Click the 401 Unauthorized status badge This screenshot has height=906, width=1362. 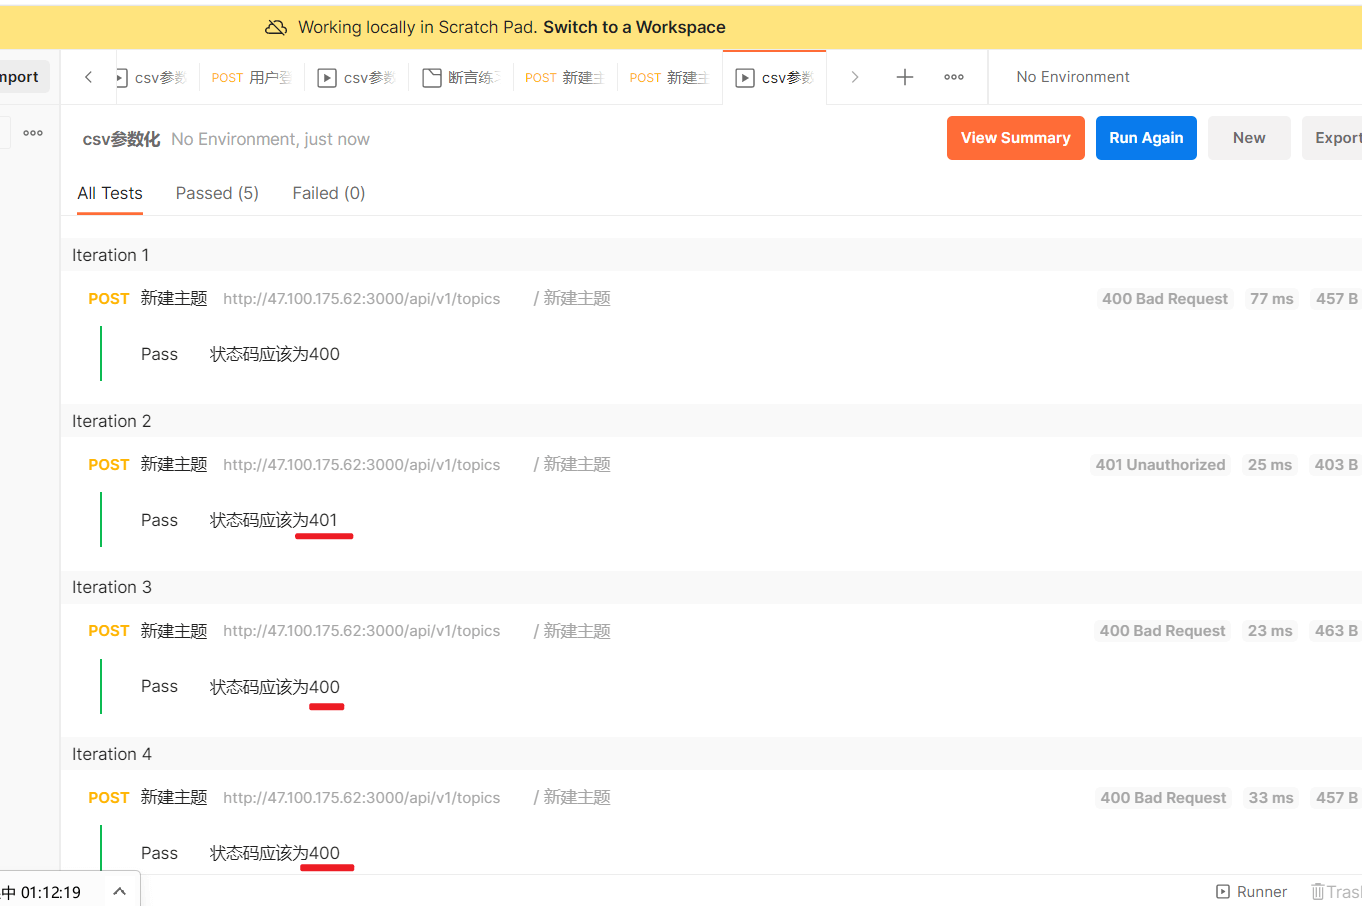click(1160, 464)
